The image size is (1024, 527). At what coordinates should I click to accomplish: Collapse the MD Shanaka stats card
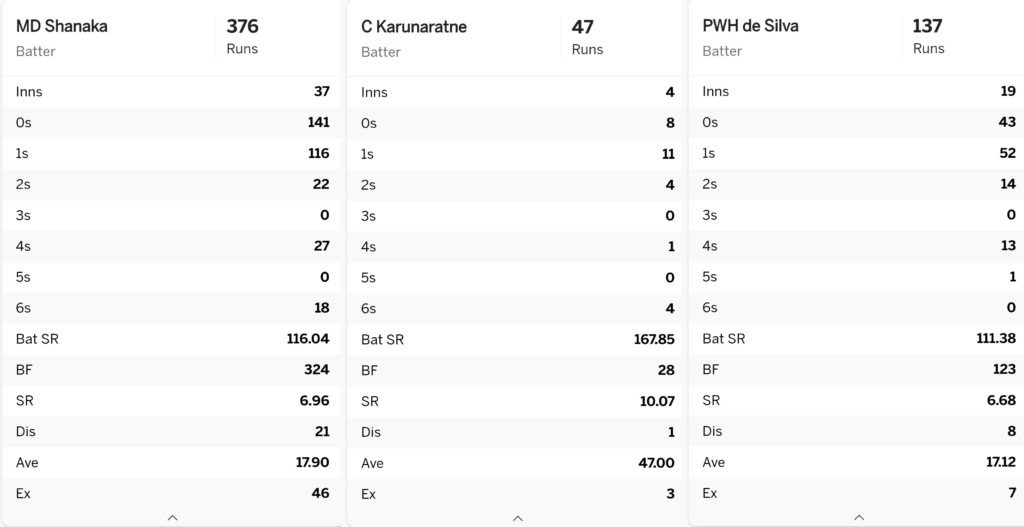click(172, 518)
